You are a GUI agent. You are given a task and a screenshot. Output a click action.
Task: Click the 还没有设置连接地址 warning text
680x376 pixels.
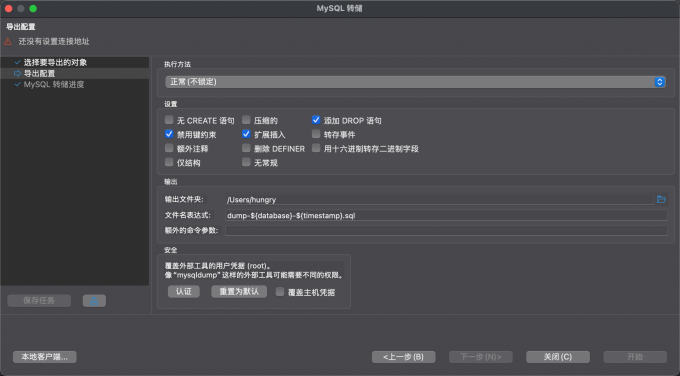coord(54,42)
